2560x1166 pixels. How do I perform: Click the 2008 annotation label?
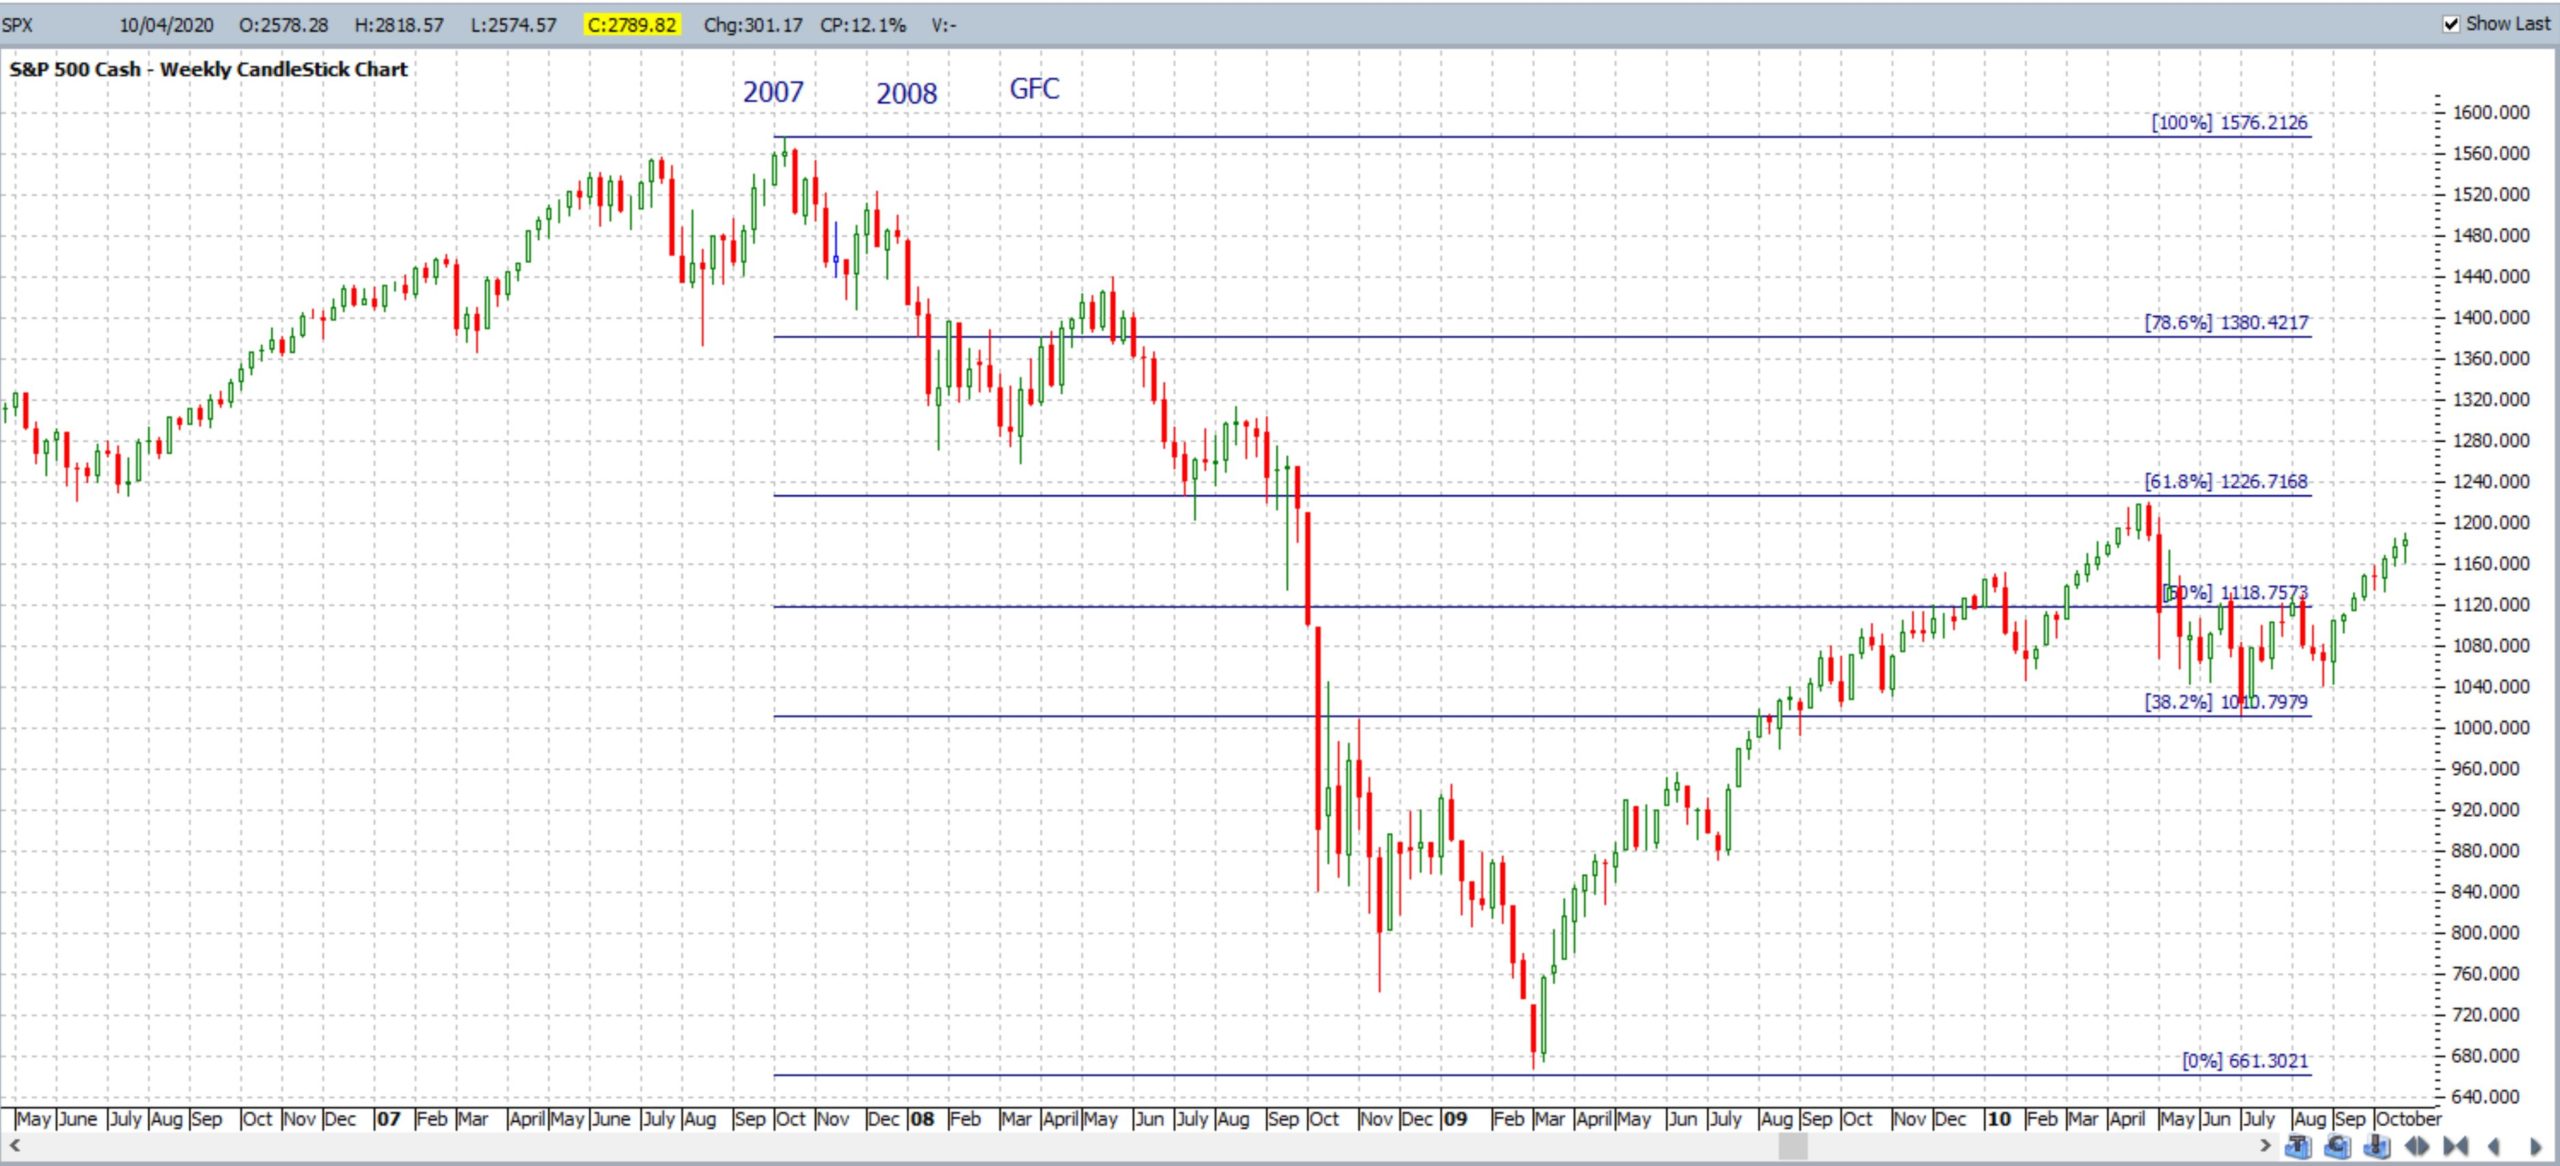pos(907,93)
